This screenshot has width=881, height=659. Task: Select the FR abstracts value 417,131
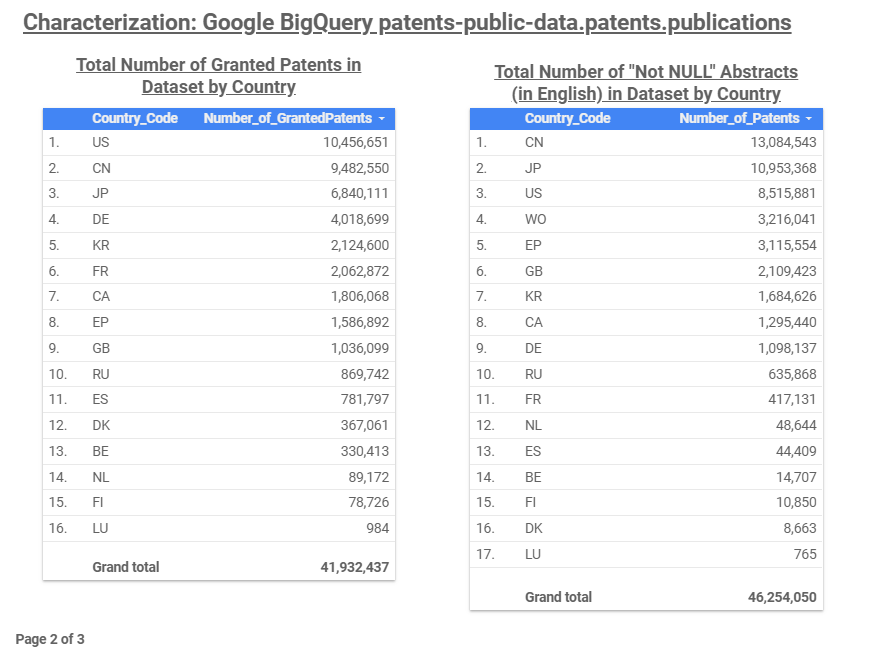point(792,399)
